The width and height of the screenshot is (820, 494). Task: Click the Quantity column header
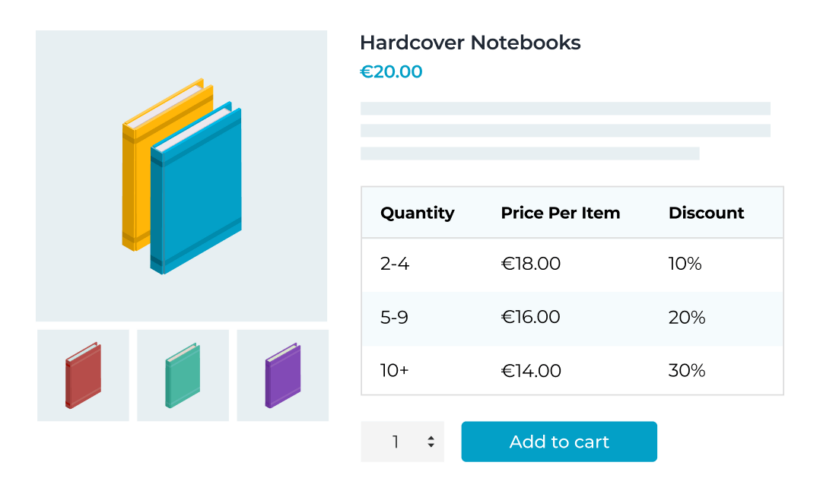tap(417, 213)
